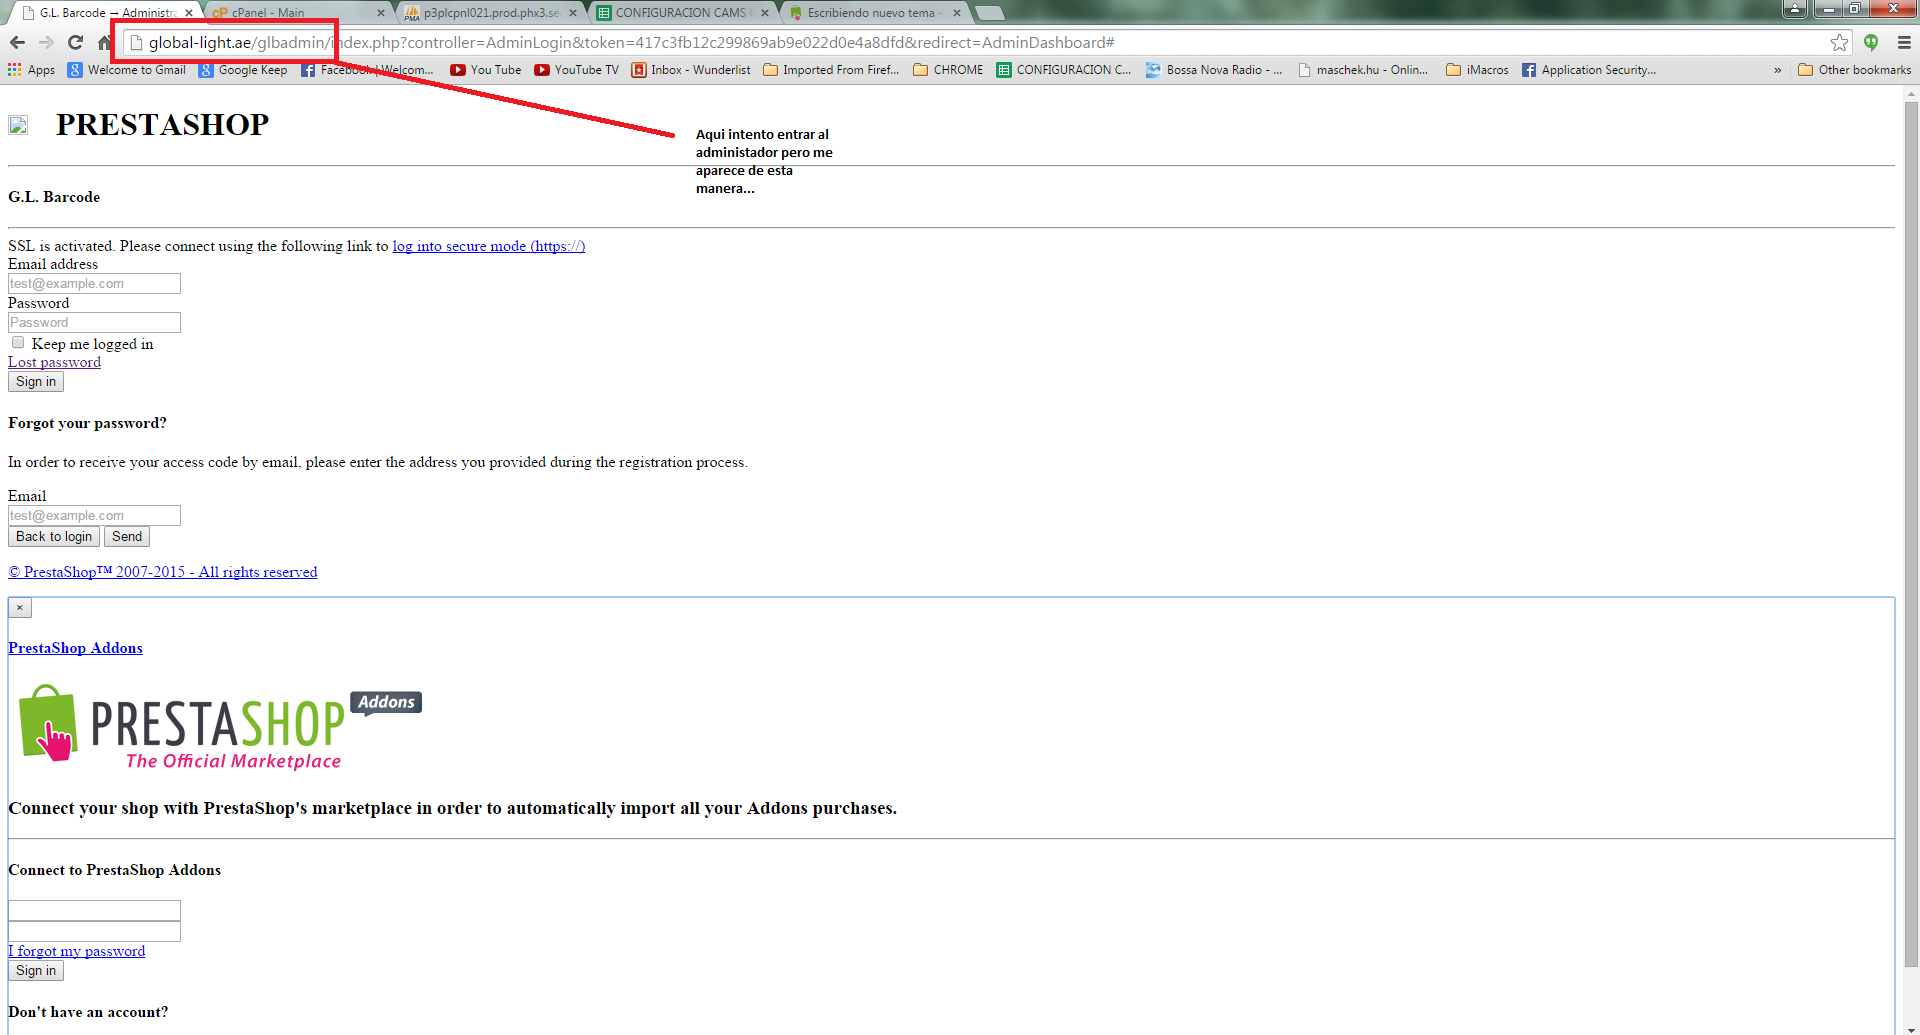Open the PrestaShop Addons heading link
Image resolution: width=1920 pixels, height=1035 pixels.
coord(75,649)
